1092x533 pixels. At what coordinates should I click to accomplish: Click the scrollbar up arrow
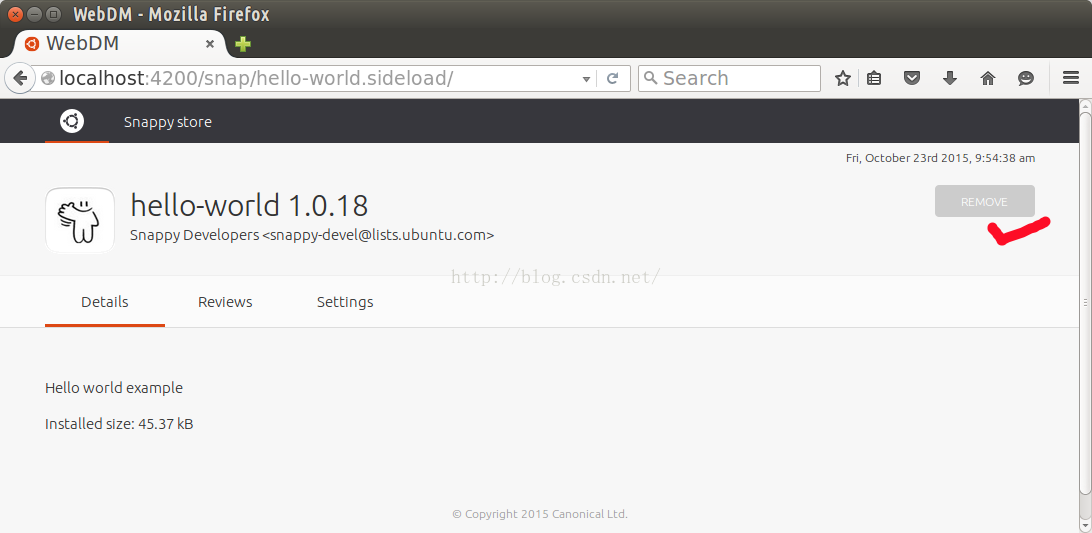[1085, 104]
